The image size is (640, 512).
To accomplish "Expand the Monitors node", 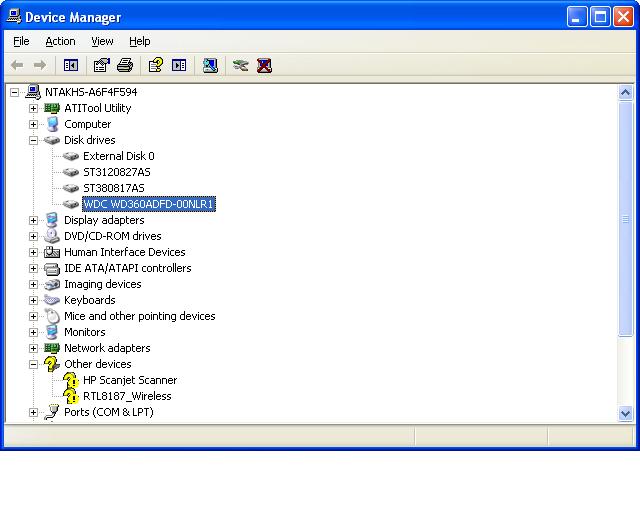I will (x=33, y=332).
